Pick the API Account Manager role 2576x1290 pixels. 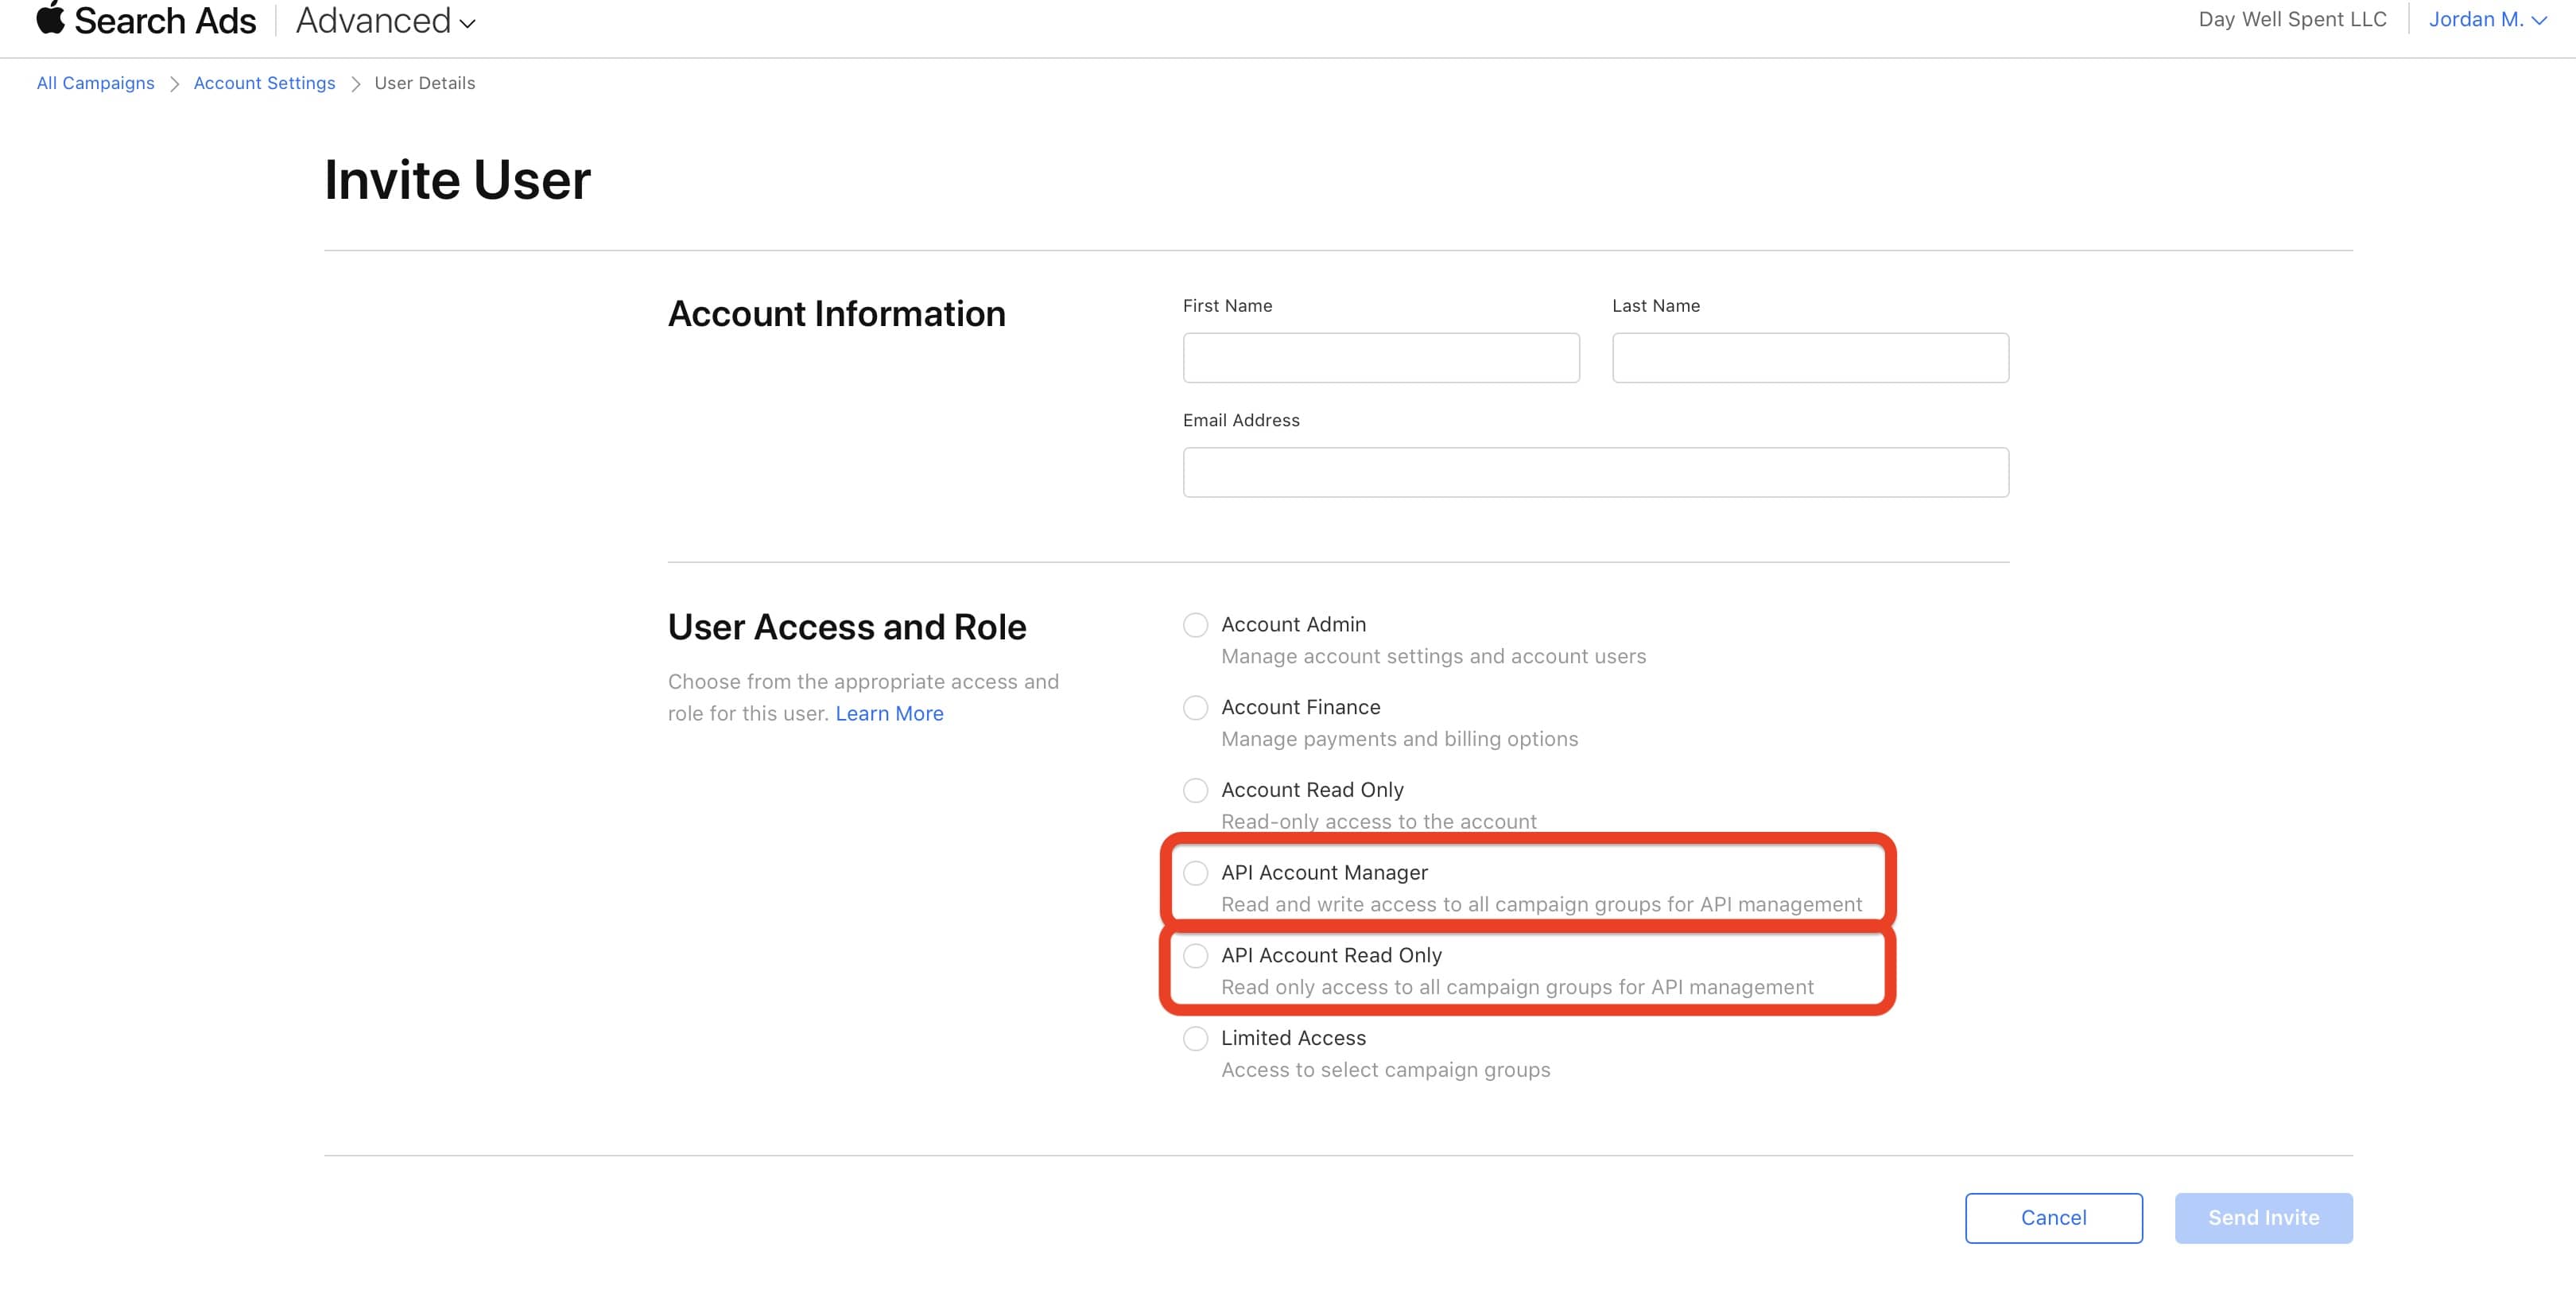1195,873
